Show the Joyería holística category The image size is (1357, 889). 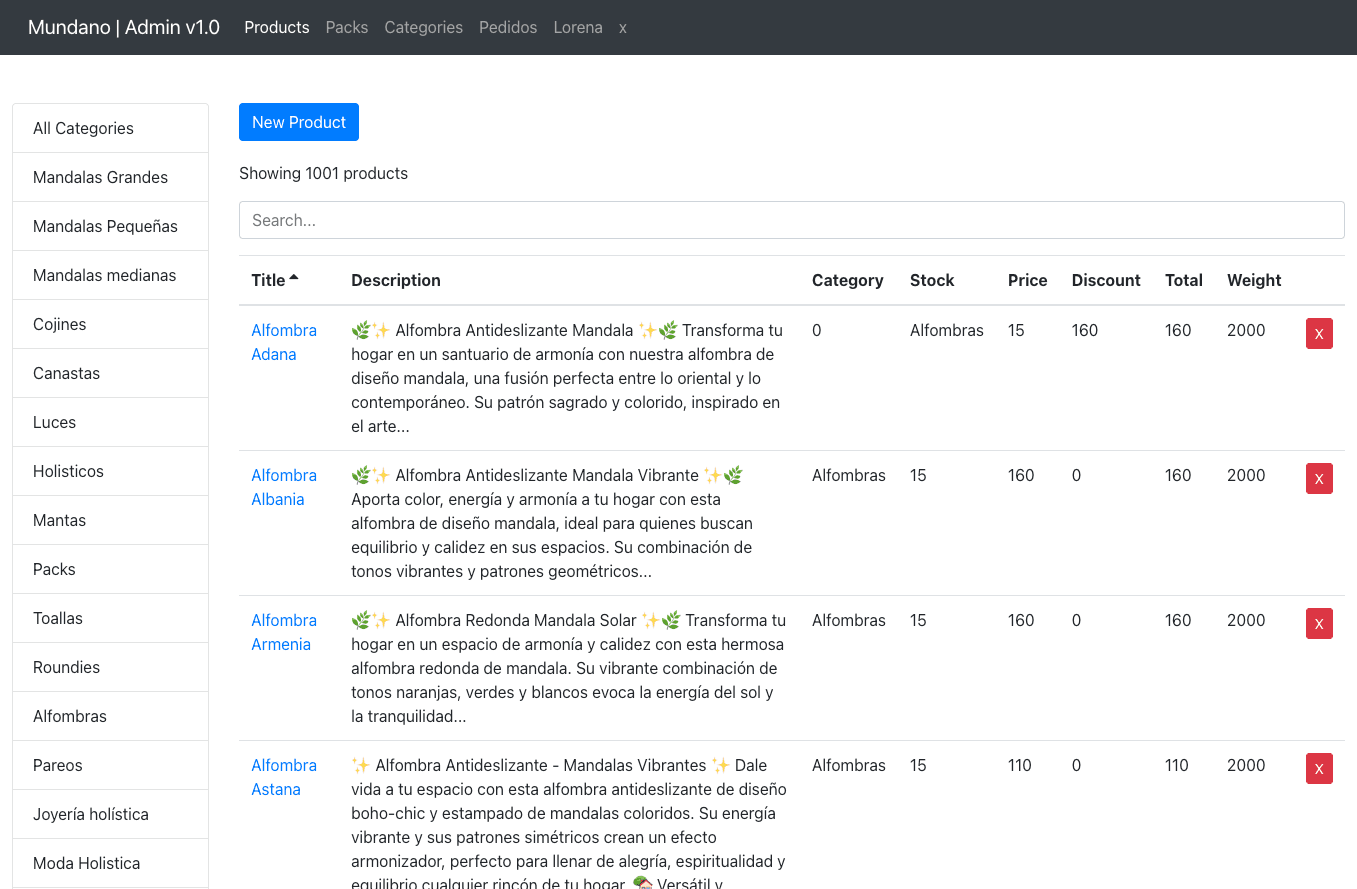click(110, 814)
